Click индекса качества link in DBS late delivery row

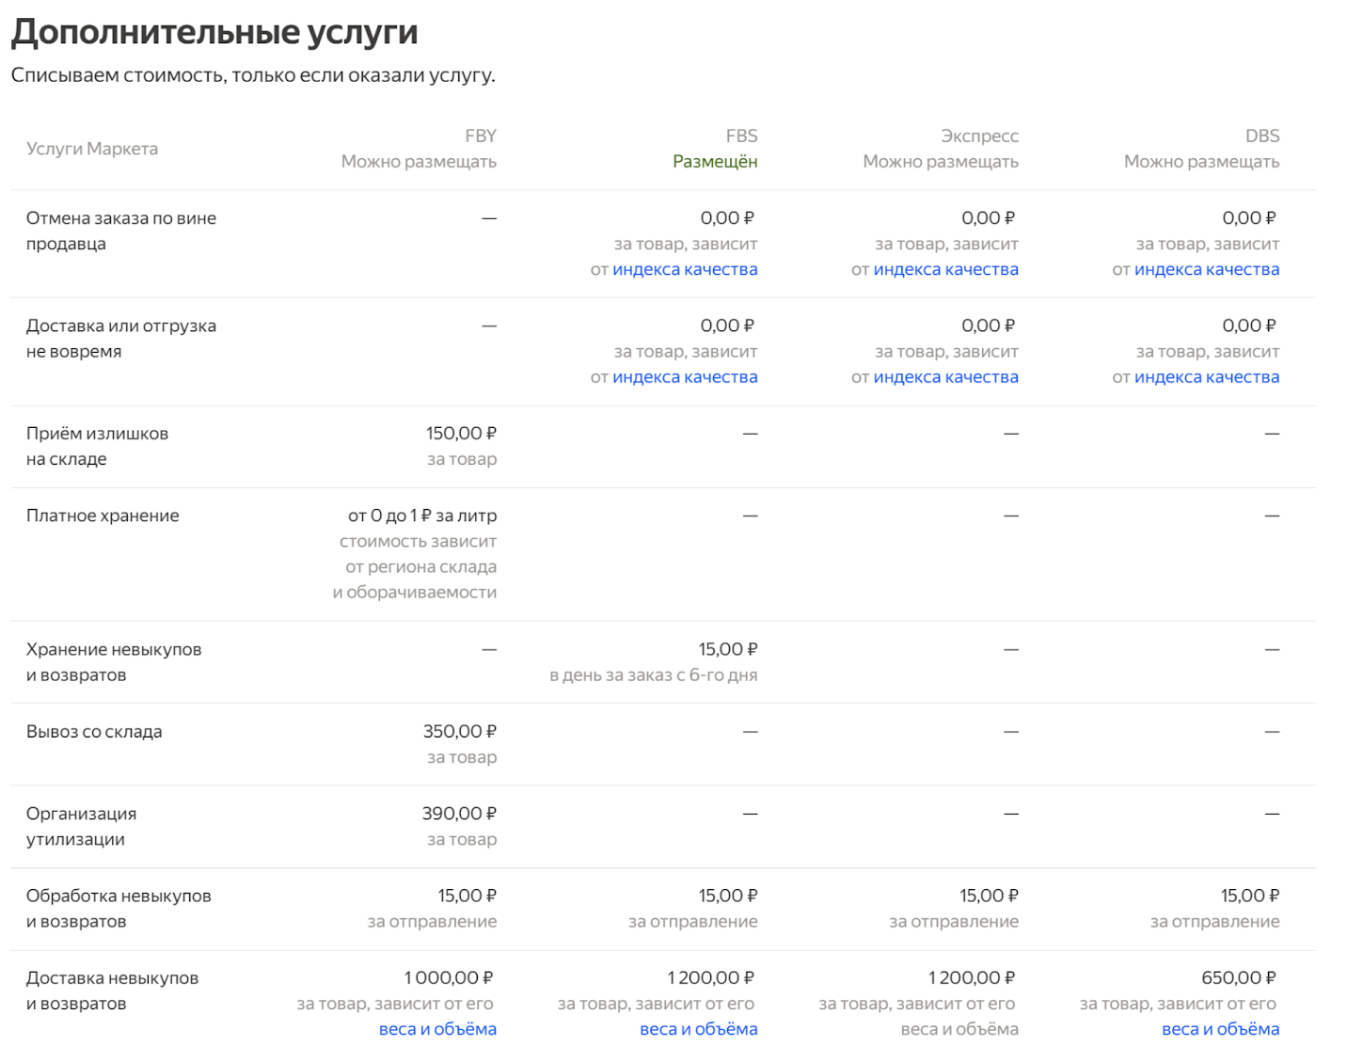(1207, 377)
